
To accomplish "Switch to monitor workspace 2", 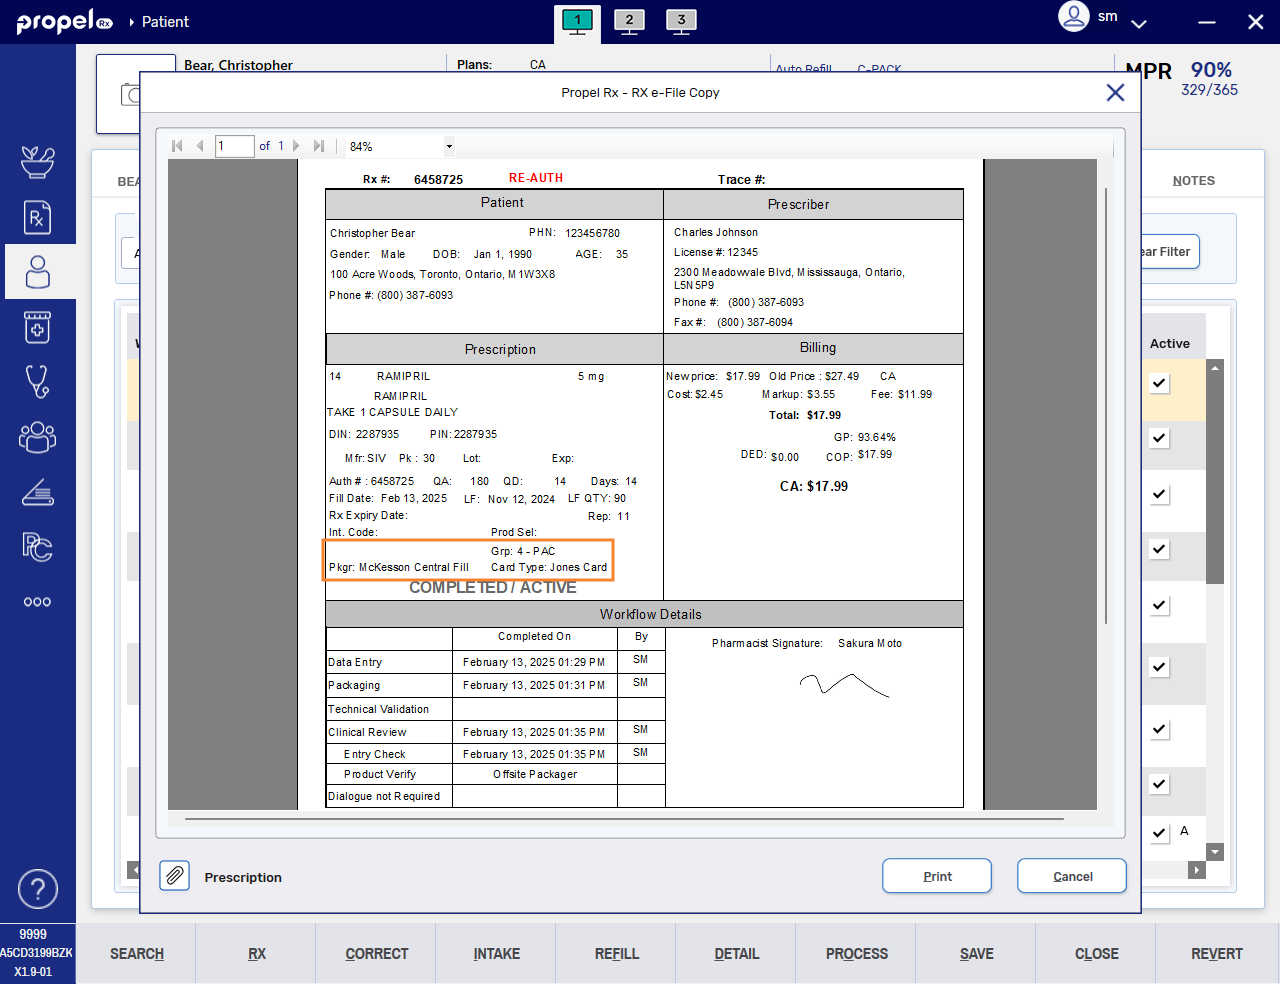I will pos(629,21).
